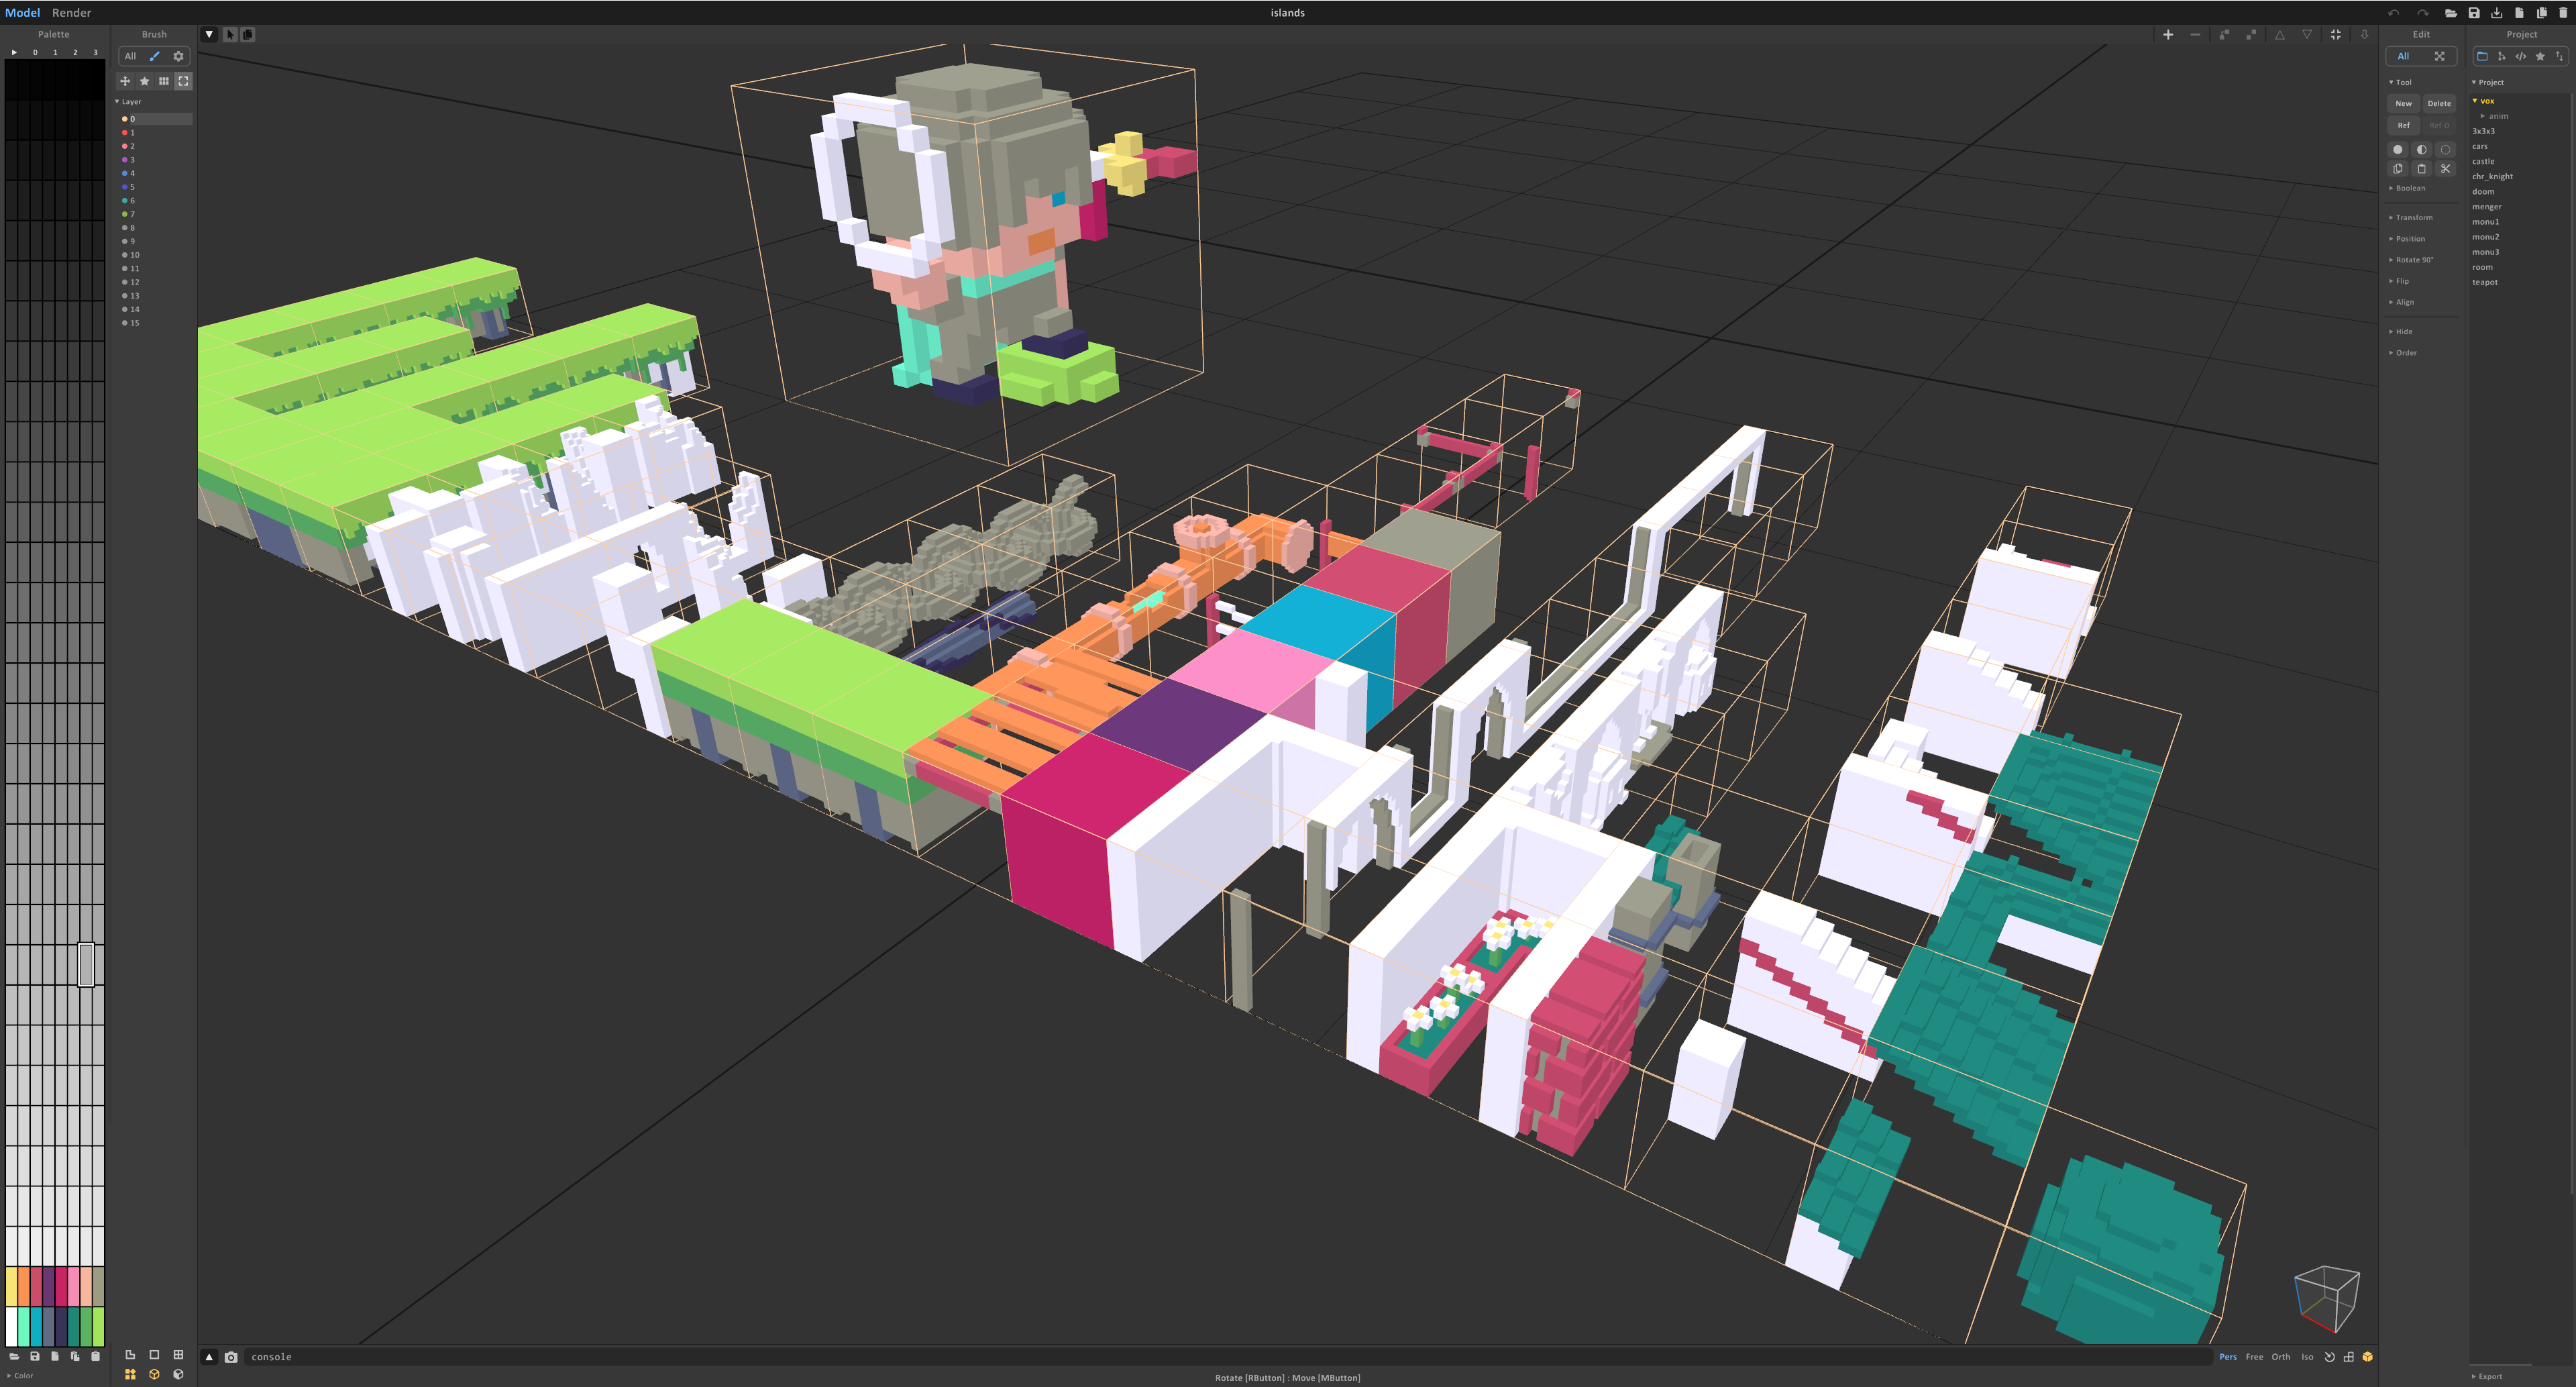Select the paintbrush icon in Brush panel
Image resolution: width=2576 pixels, height=1387 pixels.
coord(154,56)
